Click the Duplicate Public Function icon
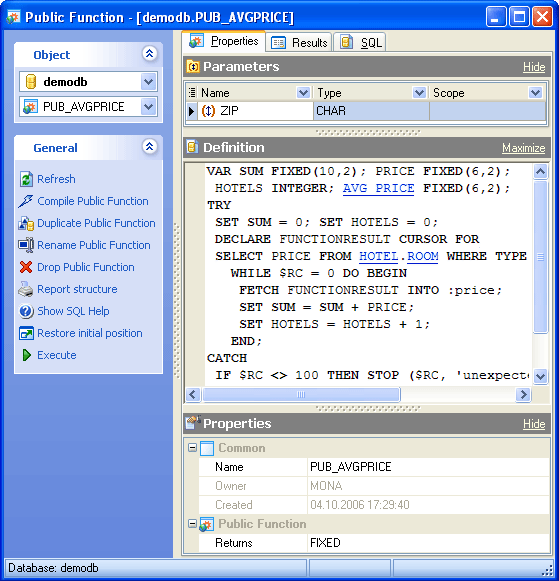This screenshot has width=559, height=581. coord(26,223)
